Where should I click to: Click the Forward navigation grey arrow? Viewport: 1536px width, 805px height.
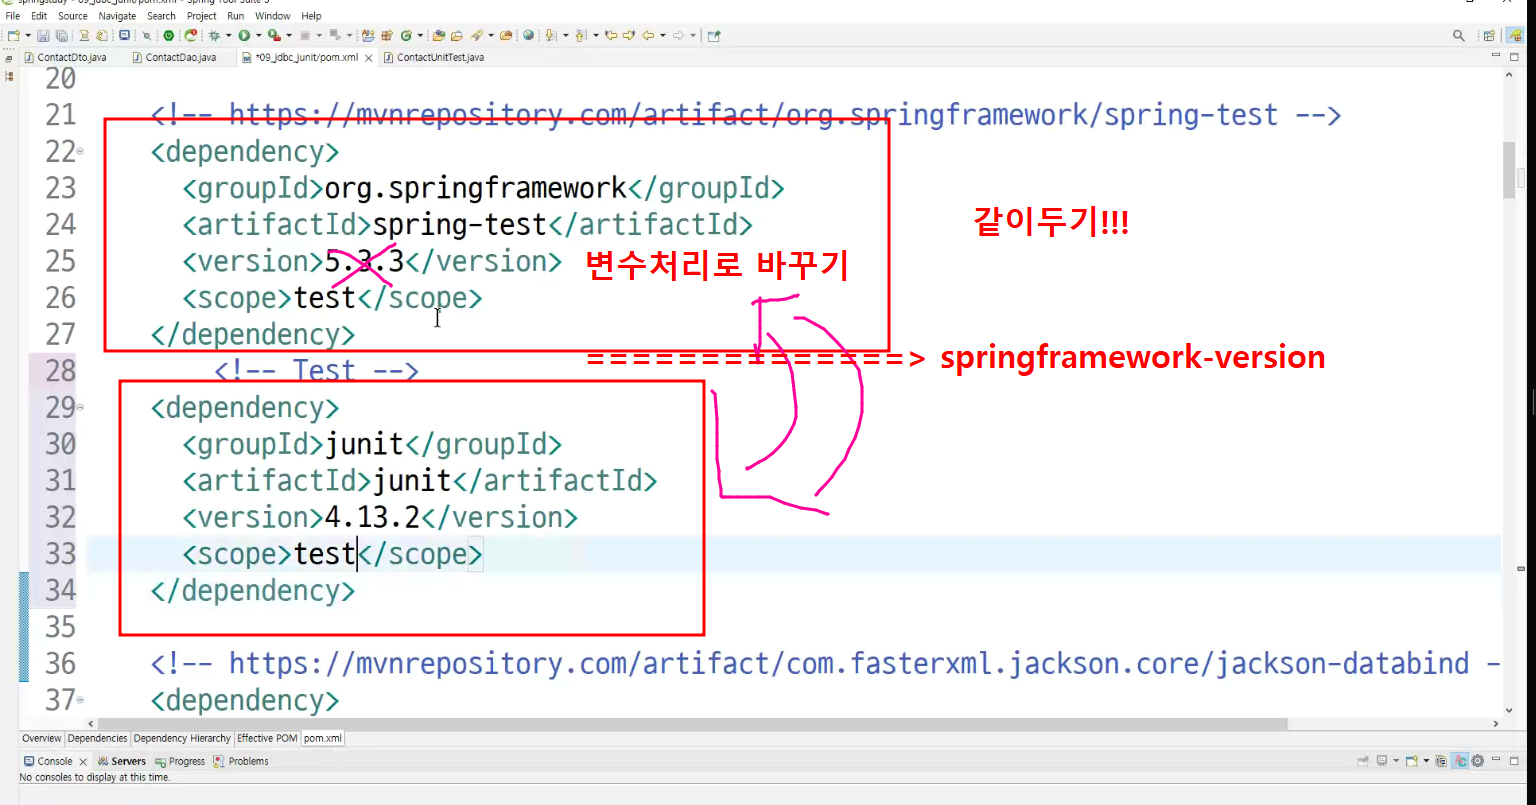[678, 35]
